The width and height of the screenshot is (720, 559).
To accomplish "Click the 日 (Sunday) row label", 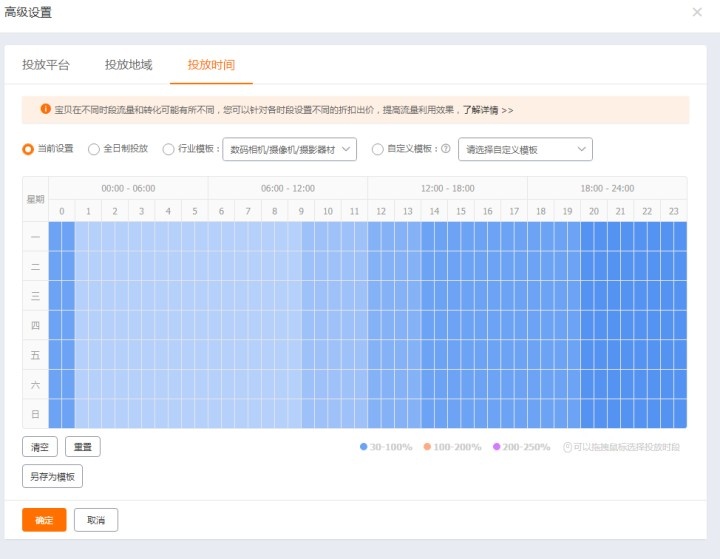I will 35,414.
